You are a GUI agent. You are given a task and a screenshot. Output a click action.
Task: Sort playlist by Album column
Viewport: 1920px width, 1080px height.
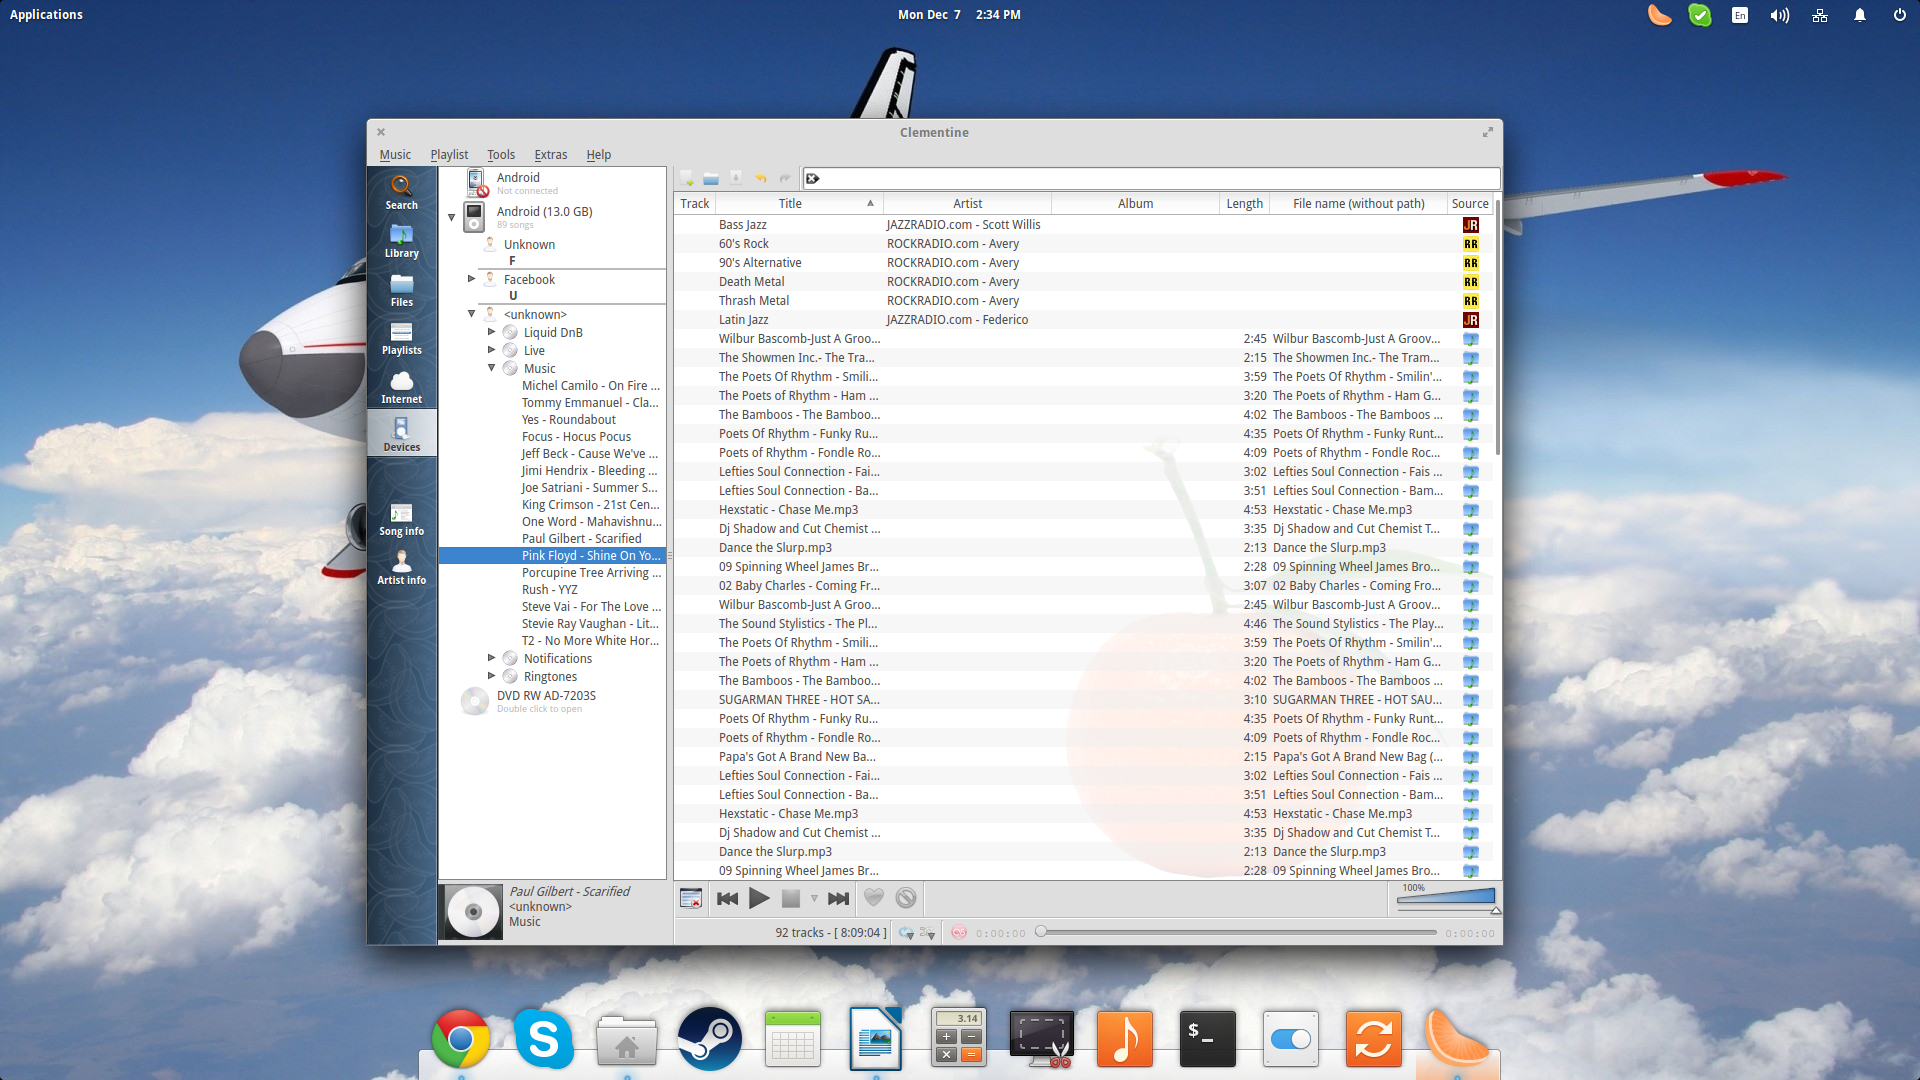(x=1135, y=203)
